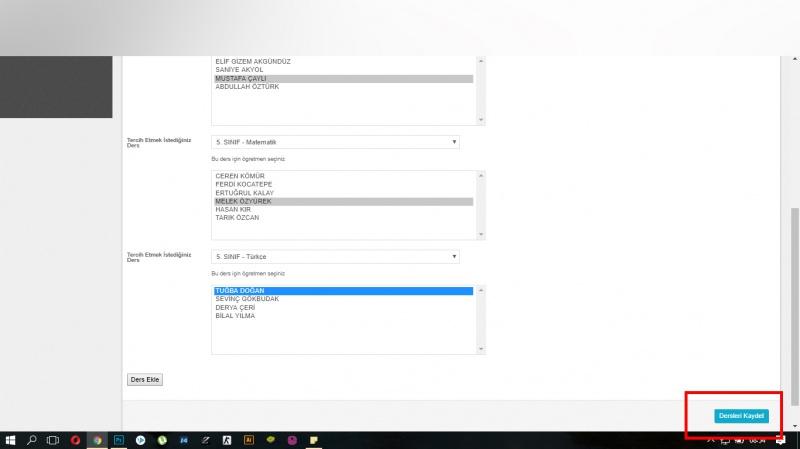This screenshot has width=800, height=449.
Task: Expand the 5. SINIF - Türkçe dropdown
Action: (x=335, y=257)
